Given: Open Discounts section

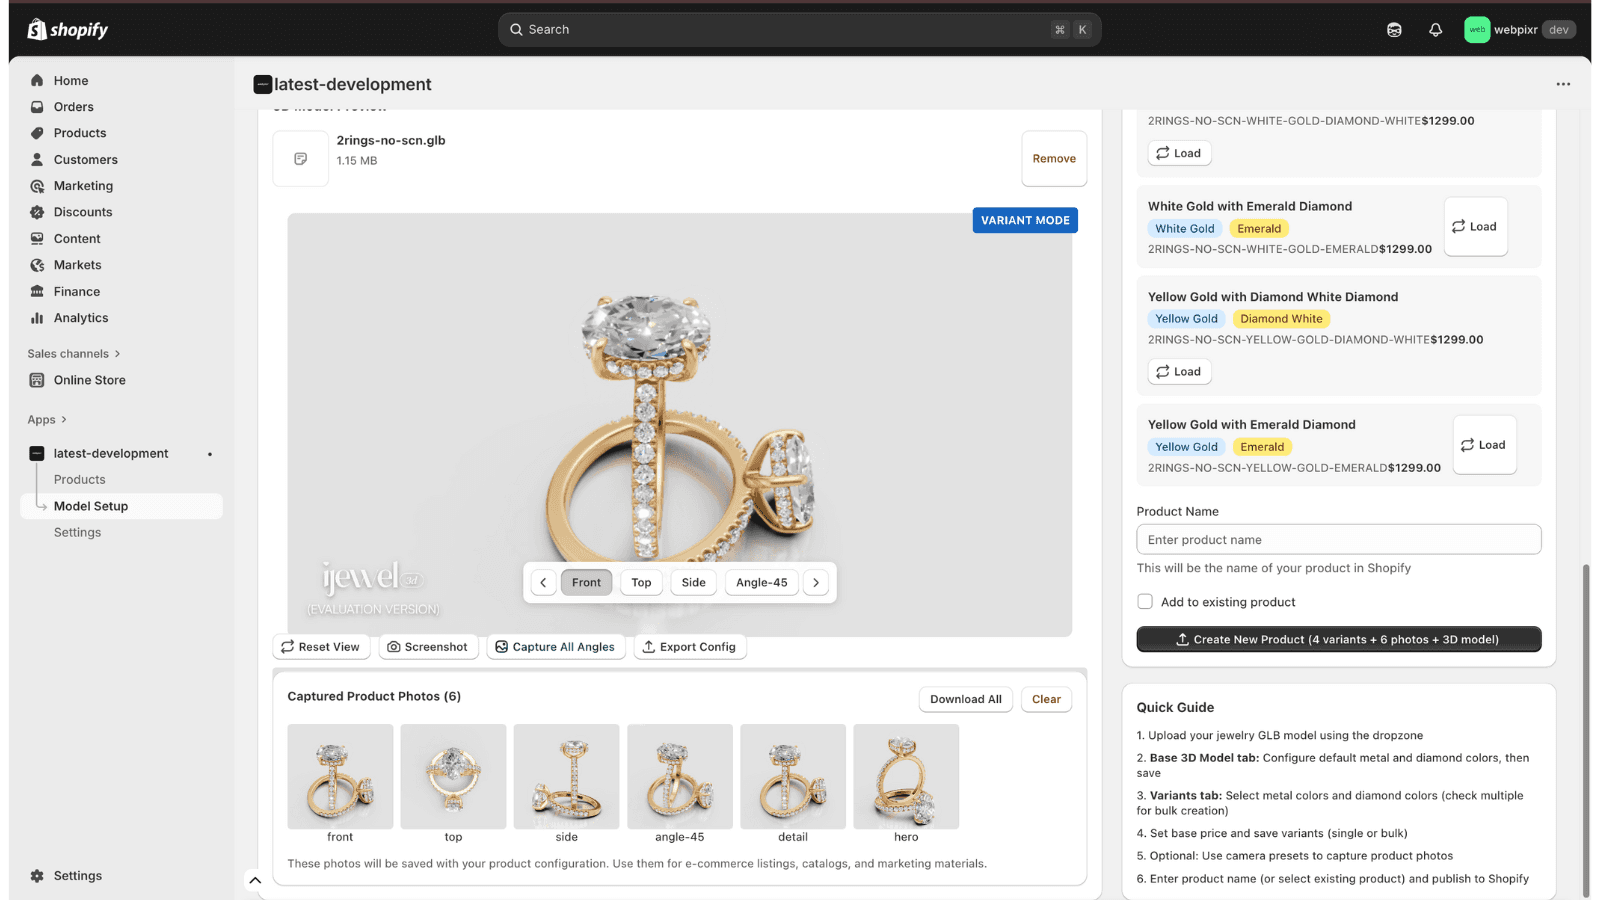Looking at the screenshot, I should click(83, 212).
